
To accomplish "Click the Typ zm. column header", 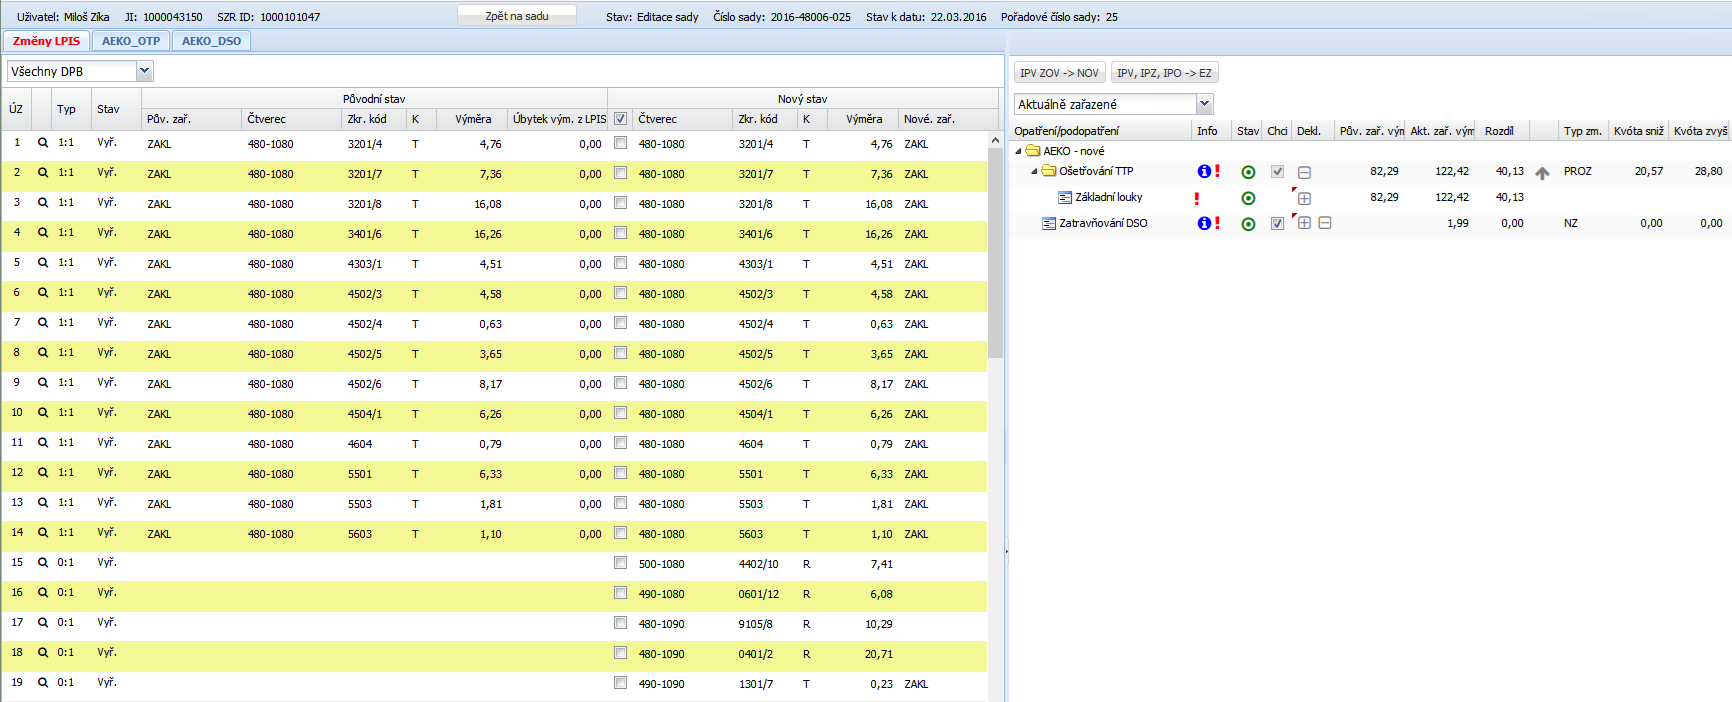I will coord(1583,131).
